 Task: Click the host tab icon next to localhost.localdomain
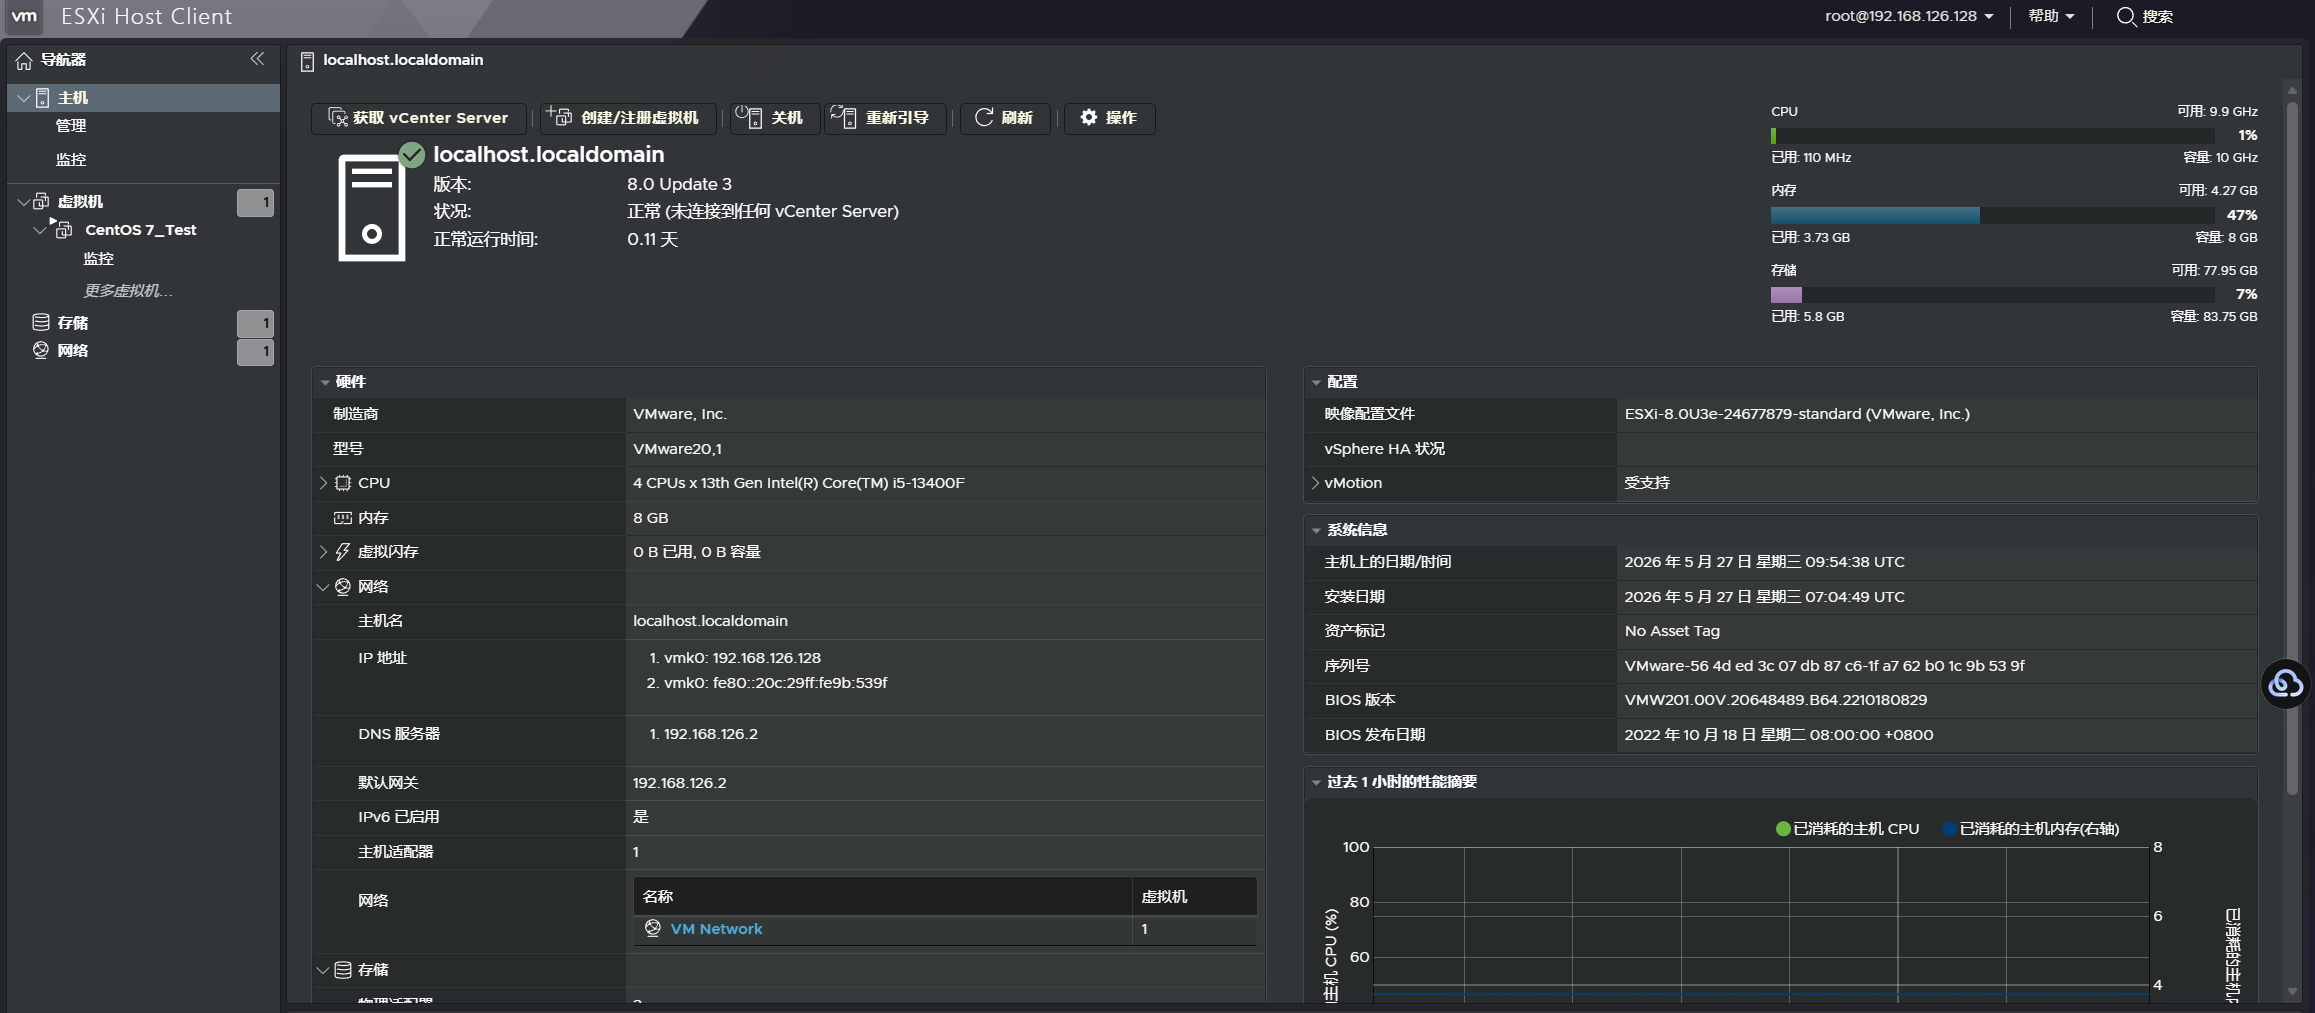[307, 61]
